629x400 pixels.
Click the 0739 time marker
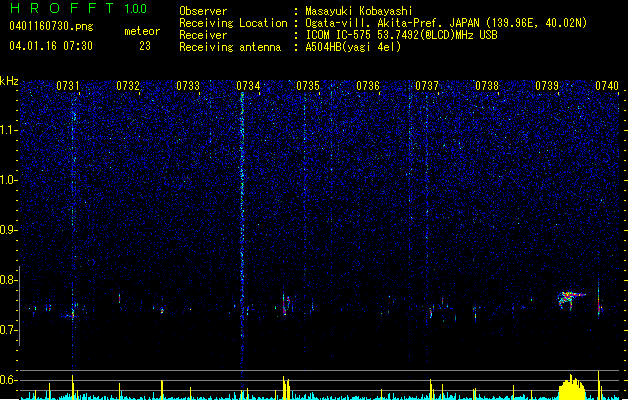pyautogui.click(x=547, y=85)
